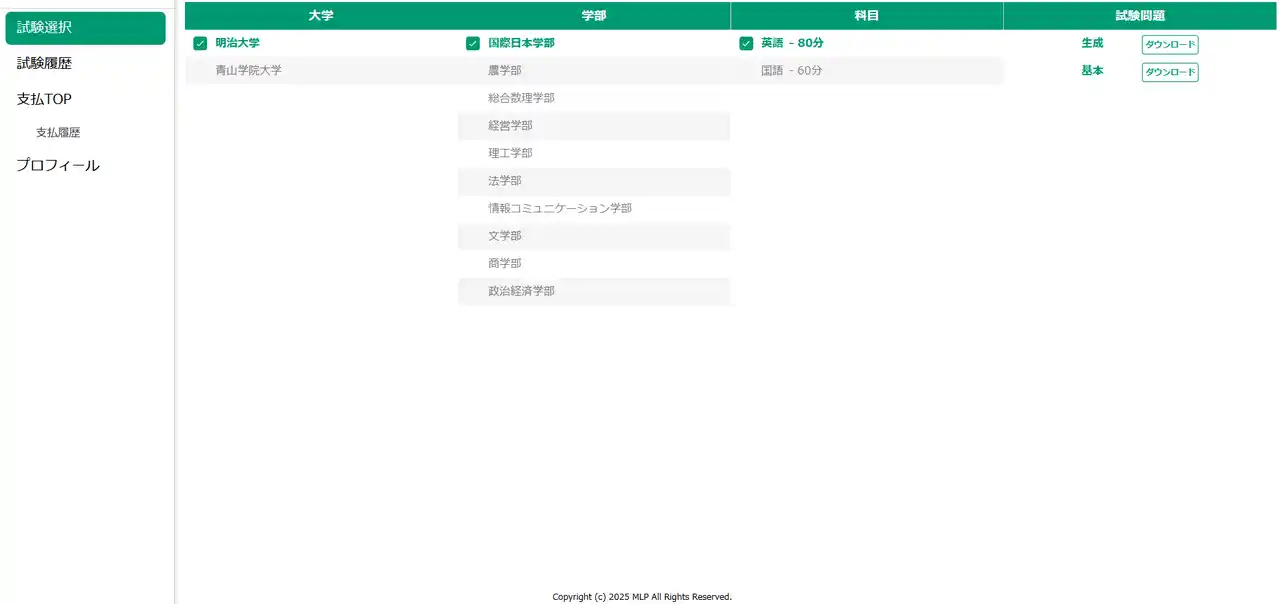Select 理工学部 from the faculty list

click(509, 152)
